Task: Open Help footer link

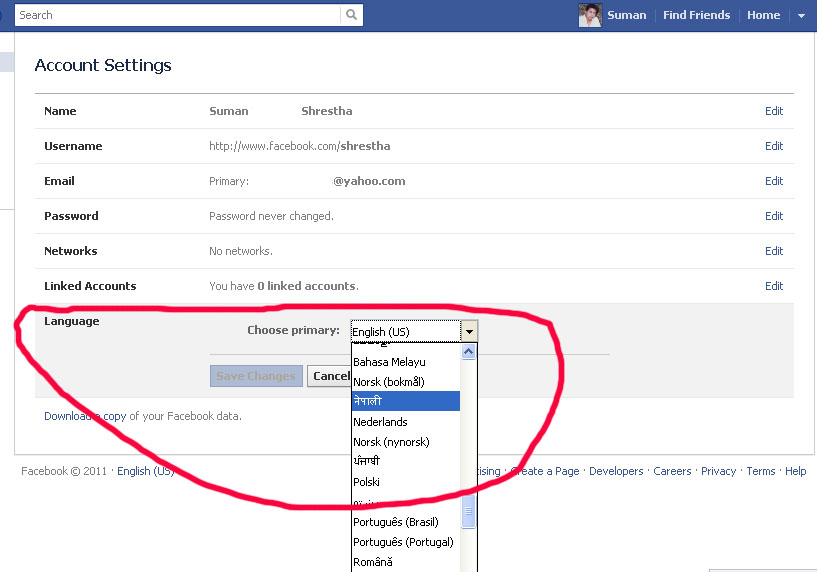Action: (795, 471)
